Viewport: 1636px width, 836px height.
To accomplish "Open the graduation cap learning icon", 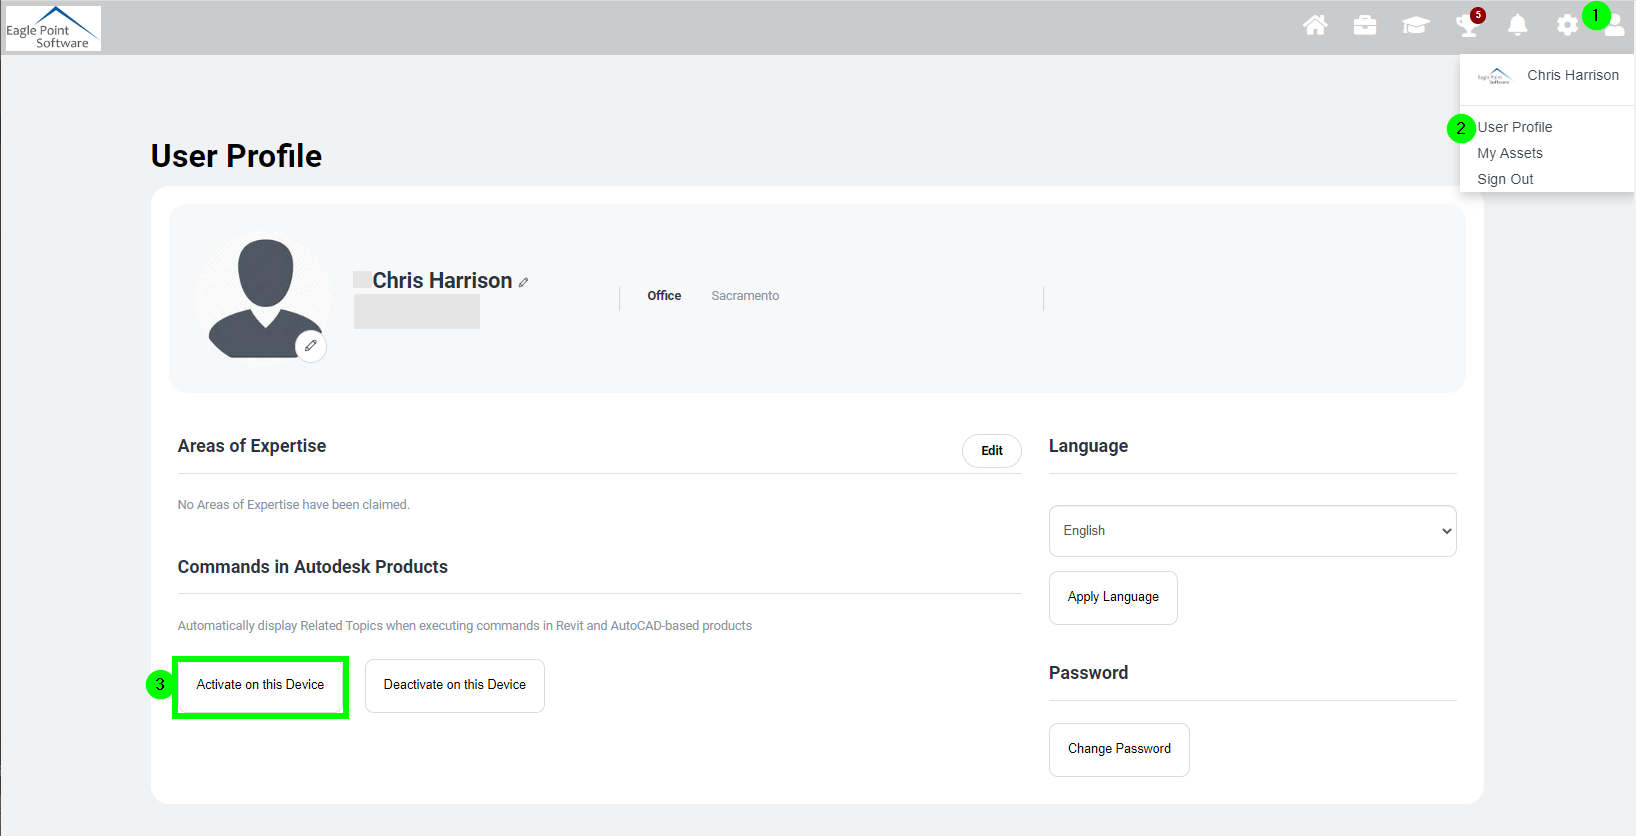I will 1415,25.
